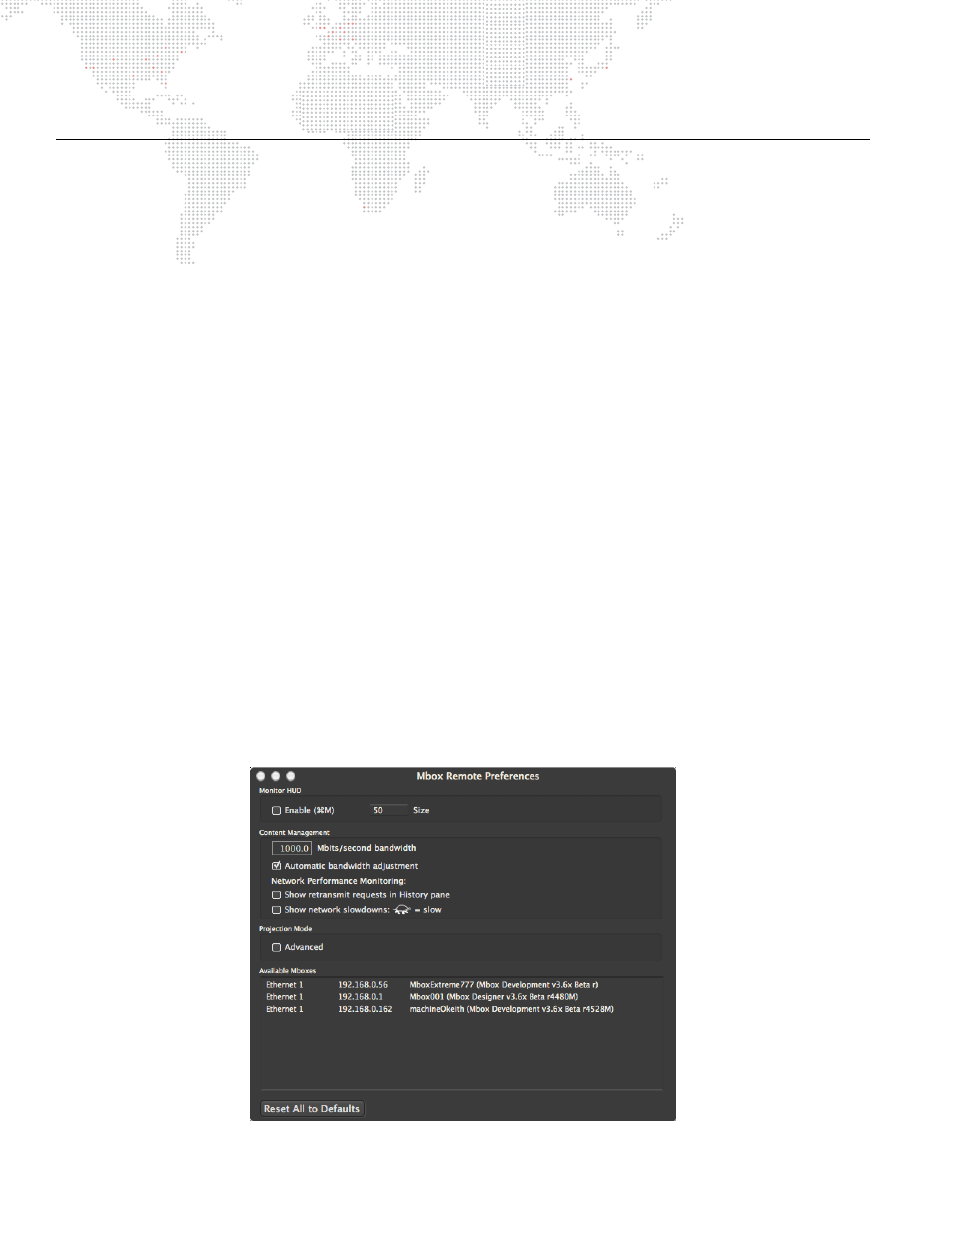Click IP address 192.168.0.162

[x=365, y=1009]
